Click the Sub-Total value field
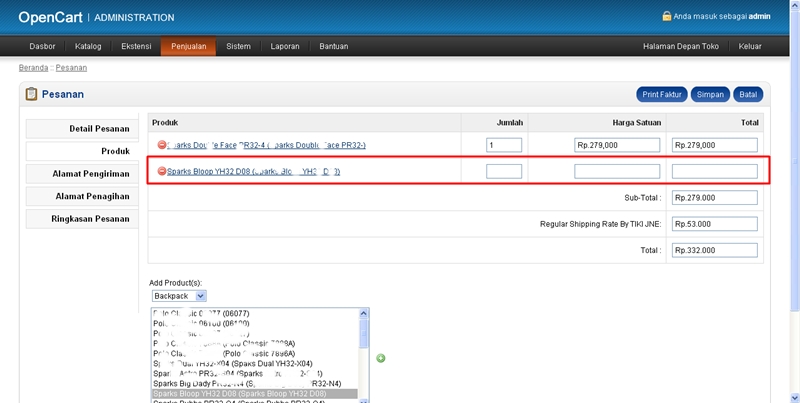The image size is (800, 403). click(715, 197)
